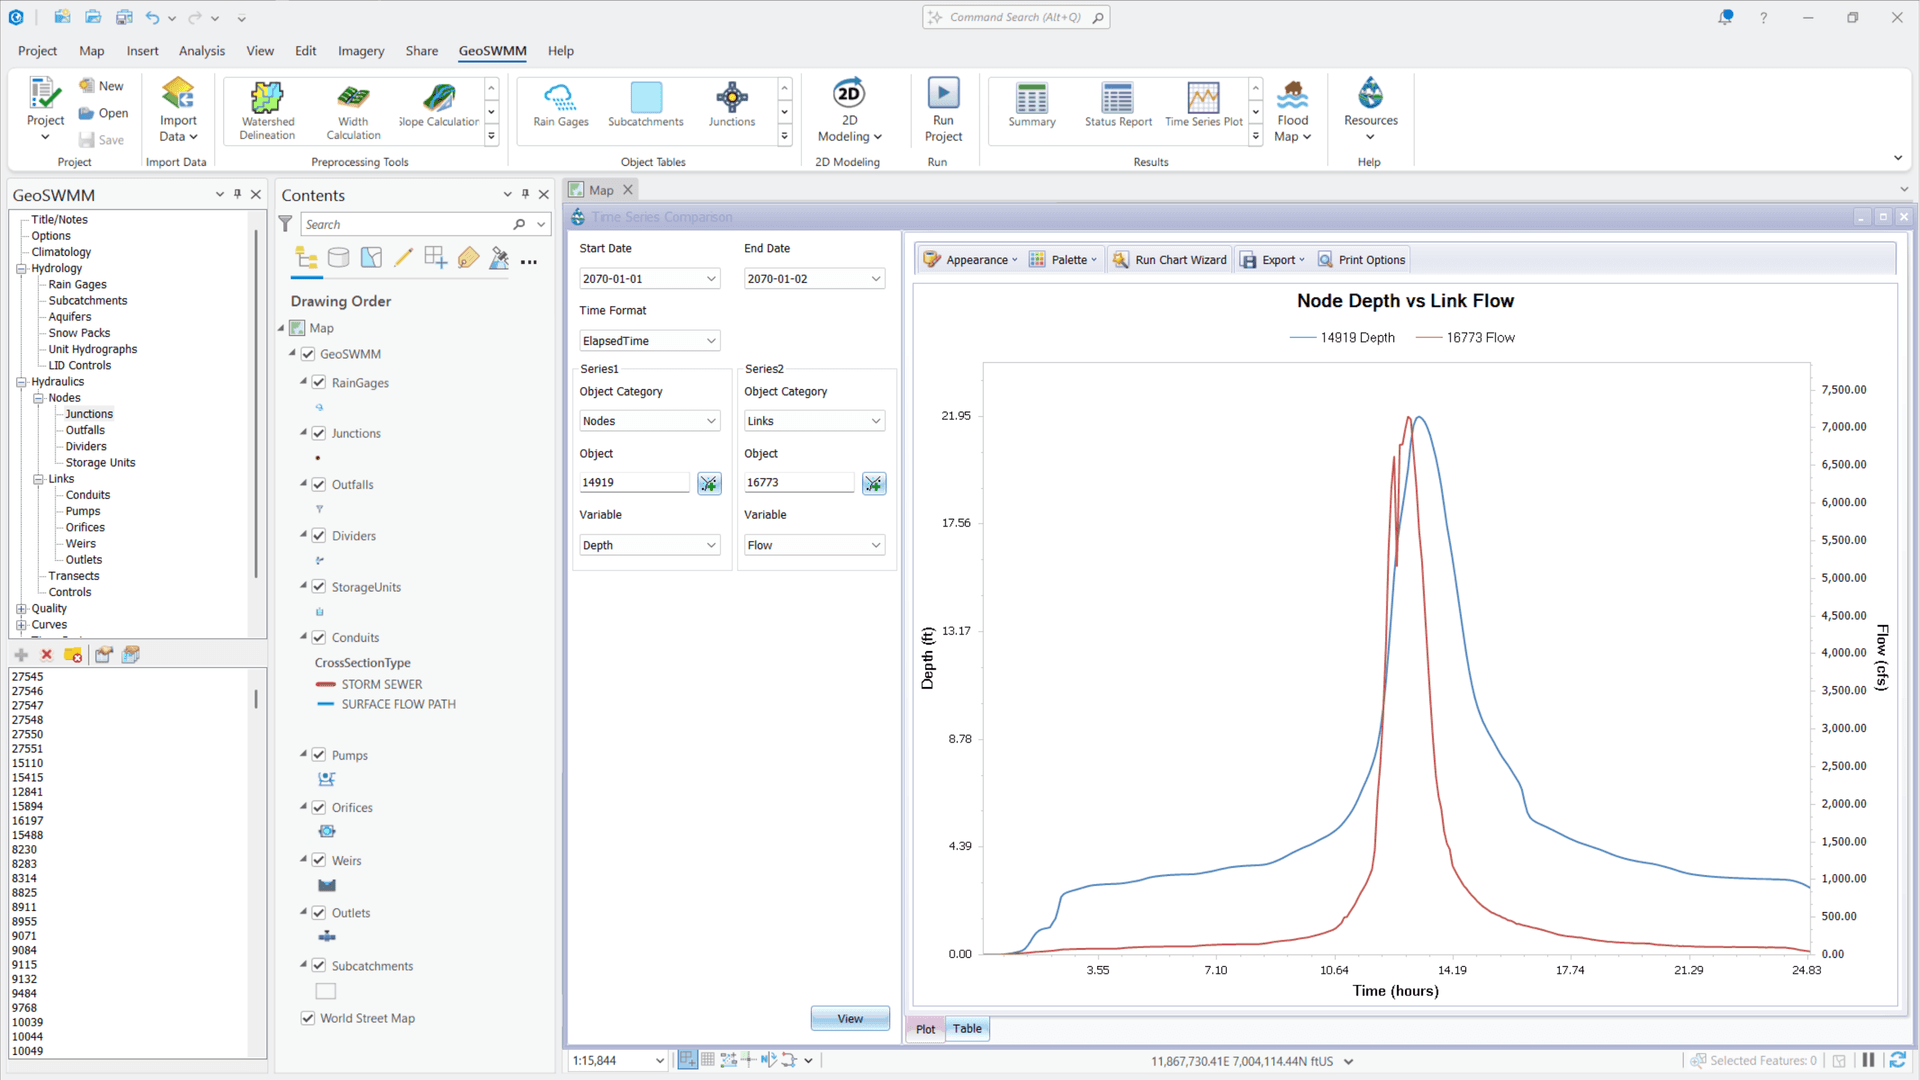Screen dimensions: 1920x1080
Task: Click the View button in Time Series Comparison
Action: (x=849, y=1017)
